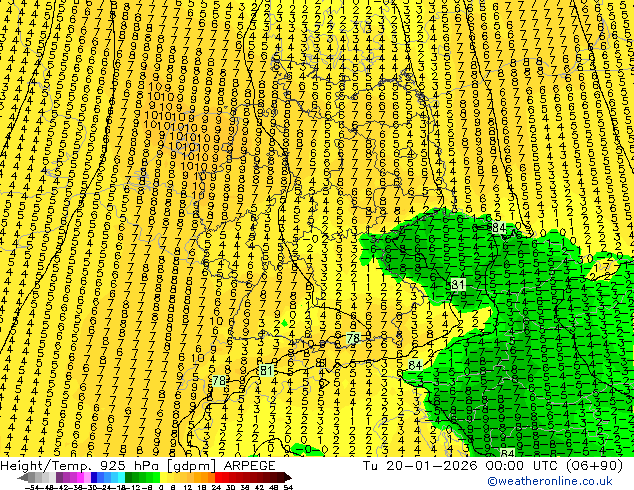Pick the bright yellow segment of the temperature scale

[163, 478]
